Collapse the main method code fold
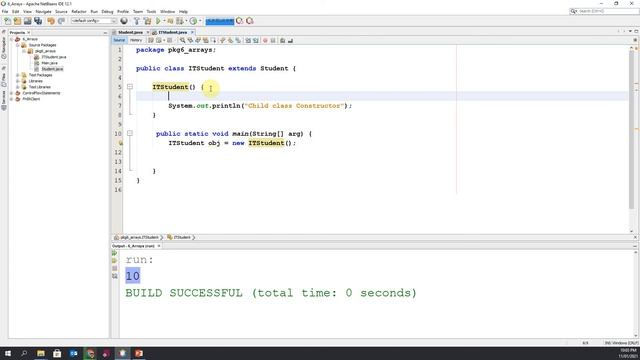This screenshot has width=640, height=360. coord(130,133)
